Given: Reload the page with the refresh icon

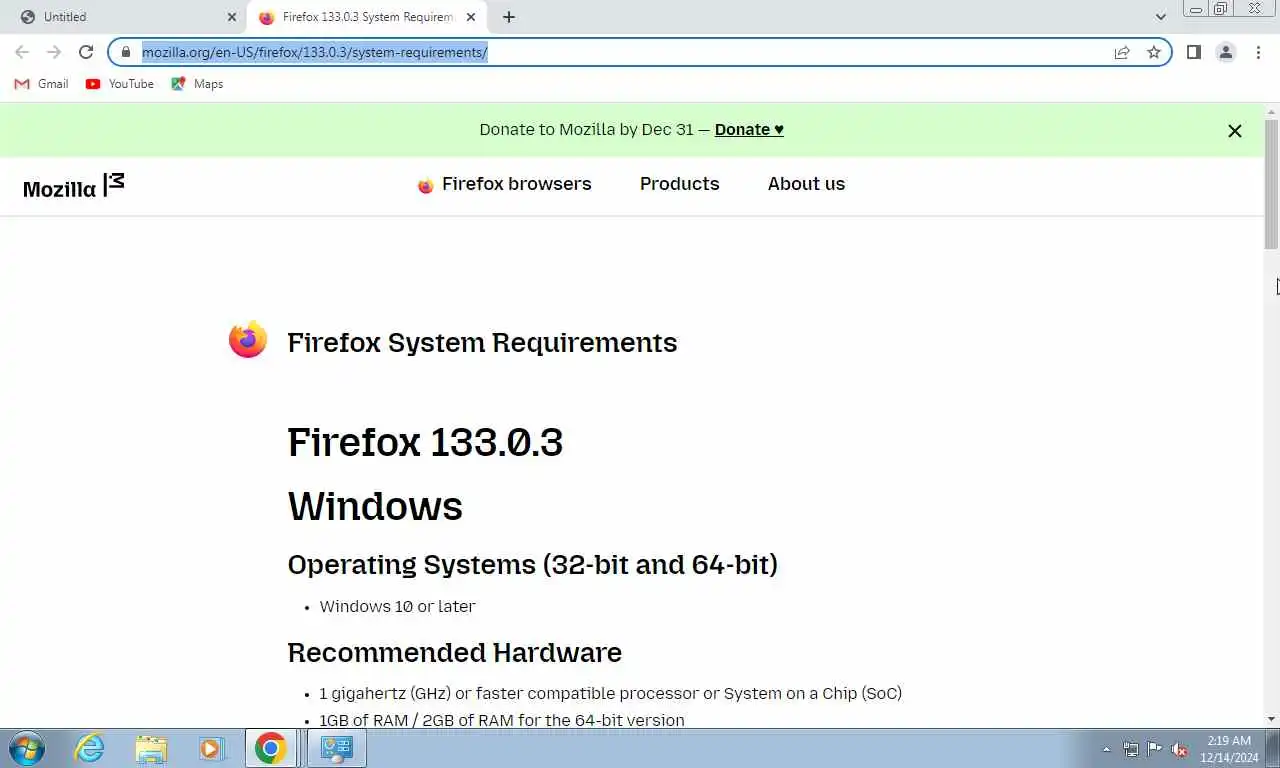Looking at the screenshot, I should pyautogui.click(x=86, y=52).
